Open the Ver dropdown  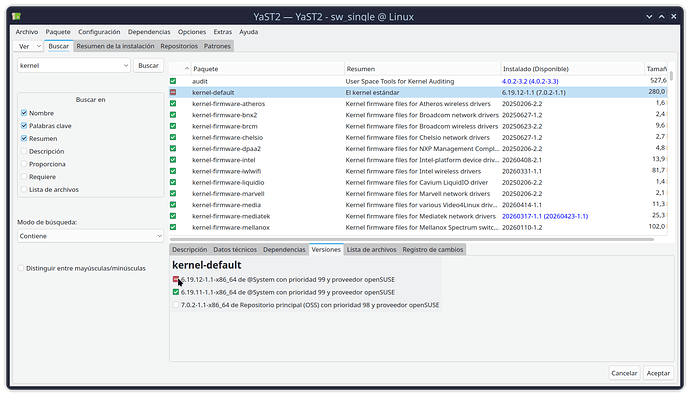29,46
